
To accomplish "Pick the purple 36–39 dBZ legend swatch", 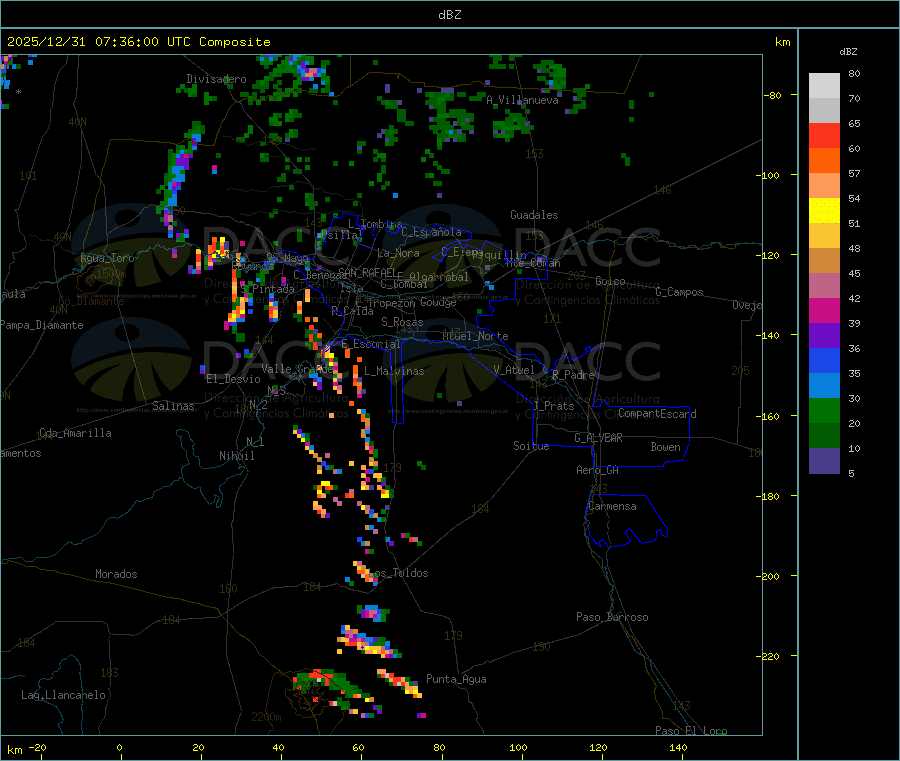I will (x=824, y=336).
